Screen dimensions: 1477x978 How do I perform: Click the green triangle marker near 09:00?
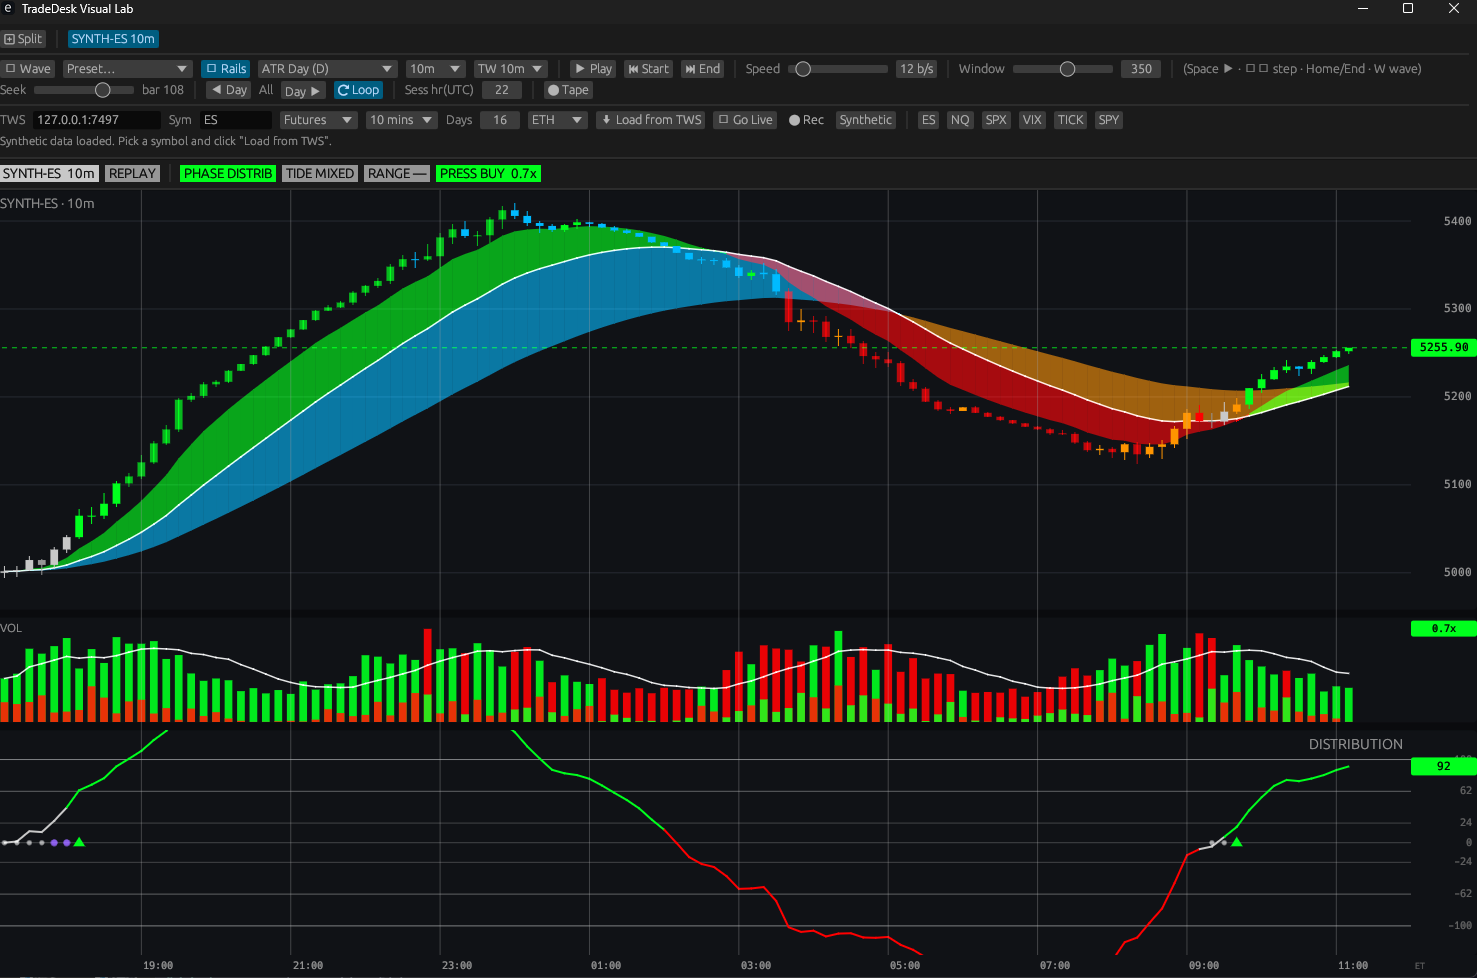click(x=1237, y=842)
